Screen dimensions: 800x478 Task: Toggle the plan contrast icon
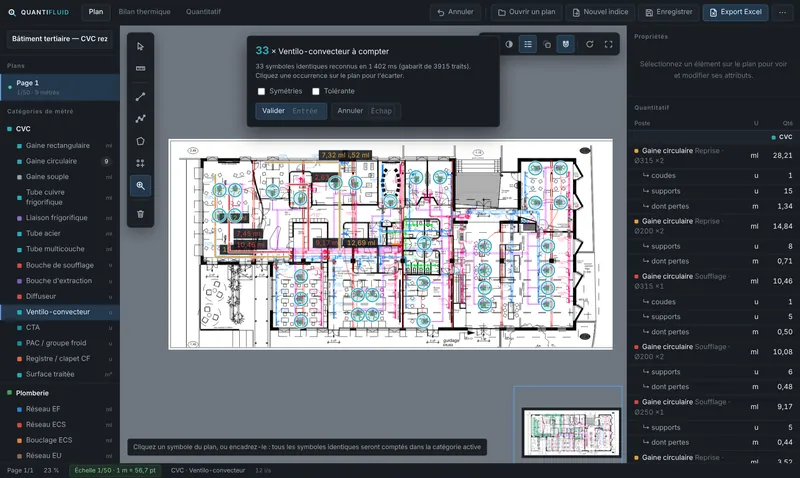click(x=509, y=44)
